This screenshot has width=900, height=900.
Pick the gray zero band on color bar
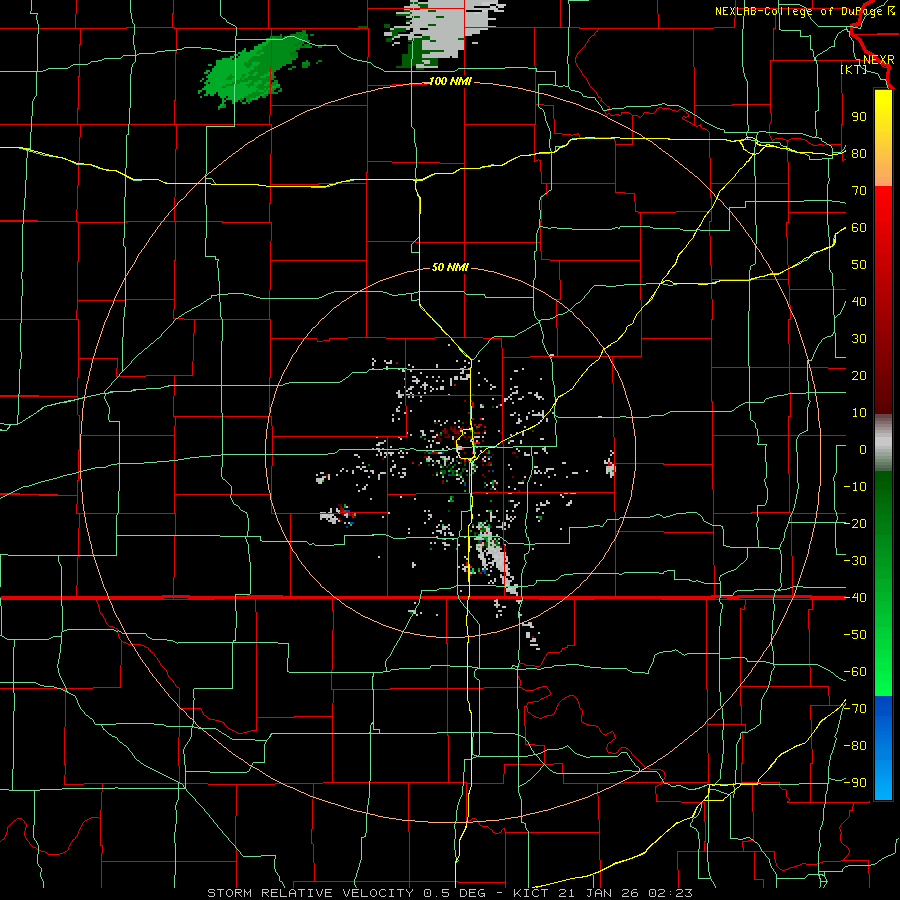coord(883,443)
